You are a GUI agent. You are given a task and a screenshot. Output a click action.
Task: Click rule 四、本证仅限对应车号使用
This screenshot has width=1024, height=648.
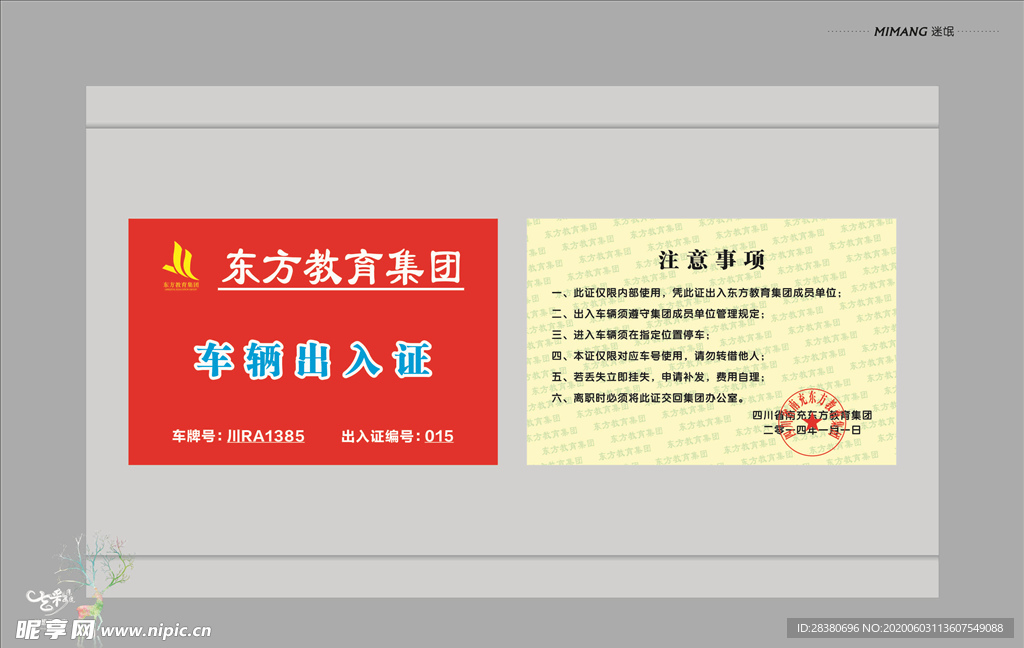tap(658, 355)
